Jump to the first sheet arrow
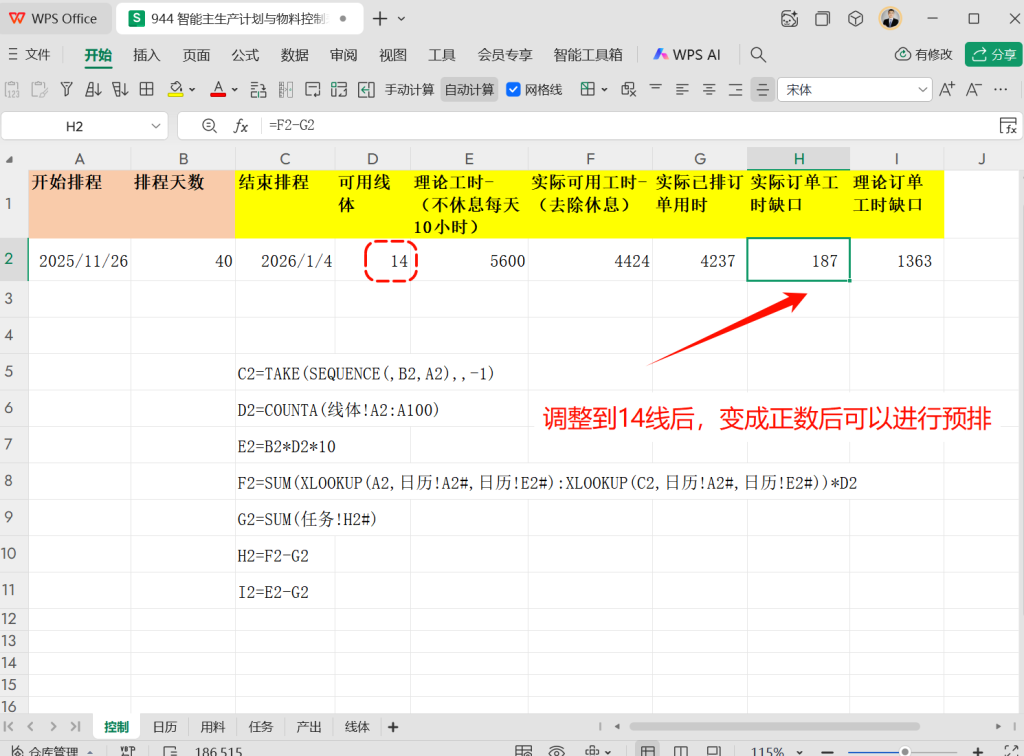This screenshot has width=1024, height=756. click(8, 727)
